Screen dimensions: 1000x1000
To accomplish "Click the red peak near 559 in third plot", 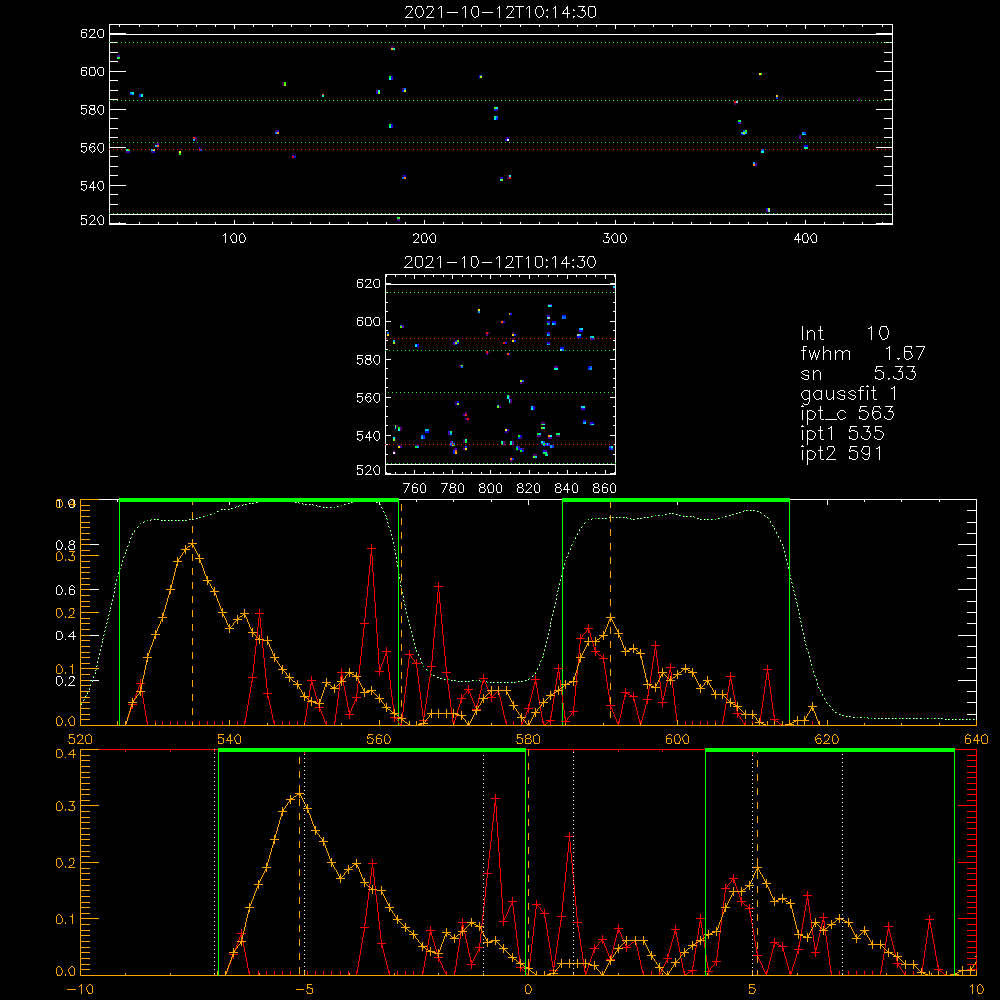I will click(x=372, y=548).
